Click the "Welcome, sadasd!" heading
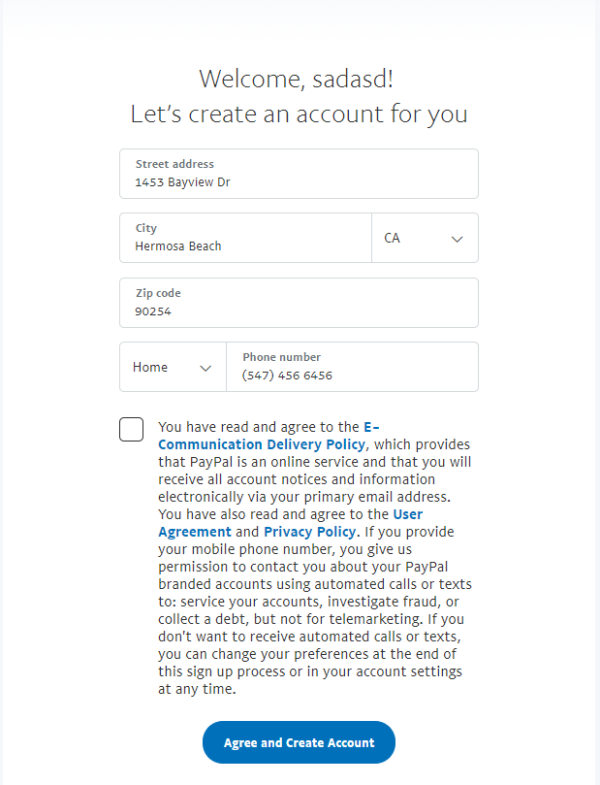Image resolution: width=600 pixels, height=785 pixels. point(299,79)
